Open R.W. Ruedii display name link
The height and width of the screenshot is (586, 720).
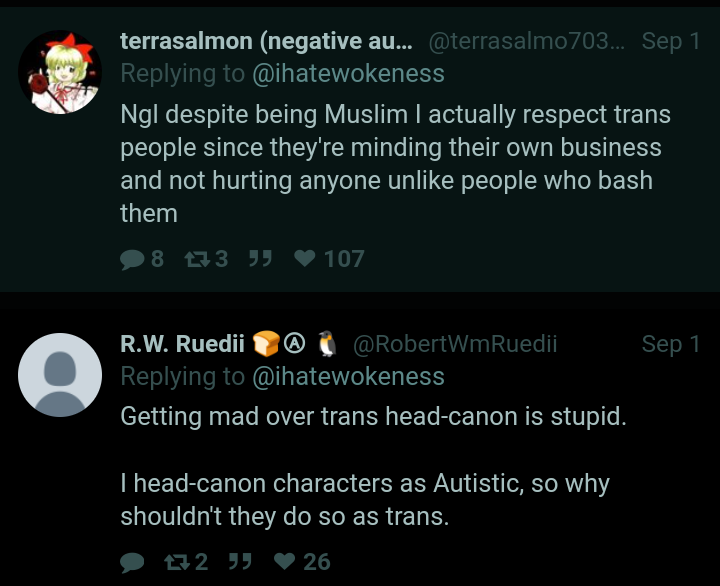pyautogui.click(x=182, y=344)
